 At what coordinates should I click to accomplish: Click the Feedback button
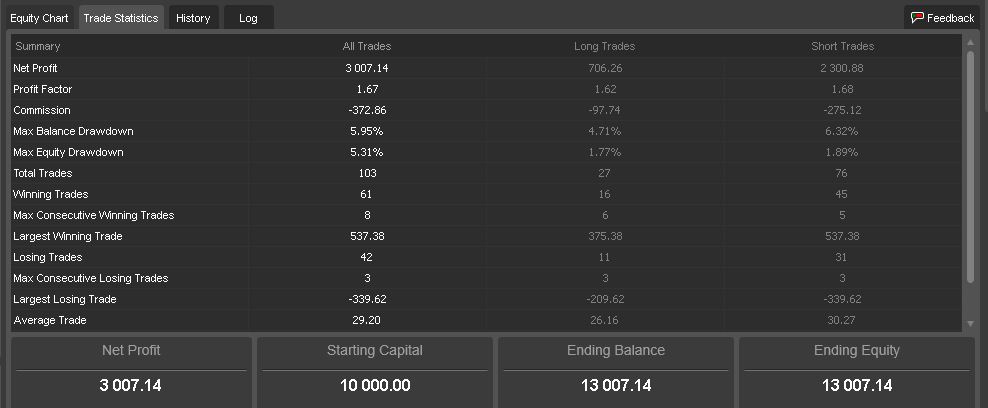pyautogui.click(x=943, y=18)
